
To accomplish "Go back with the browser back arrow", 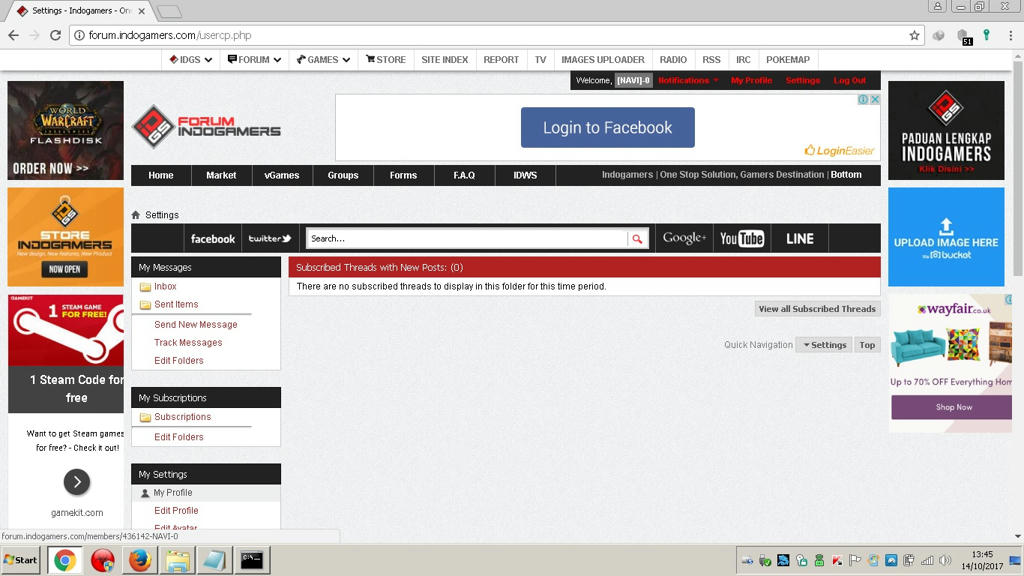I will click(14, 35).
